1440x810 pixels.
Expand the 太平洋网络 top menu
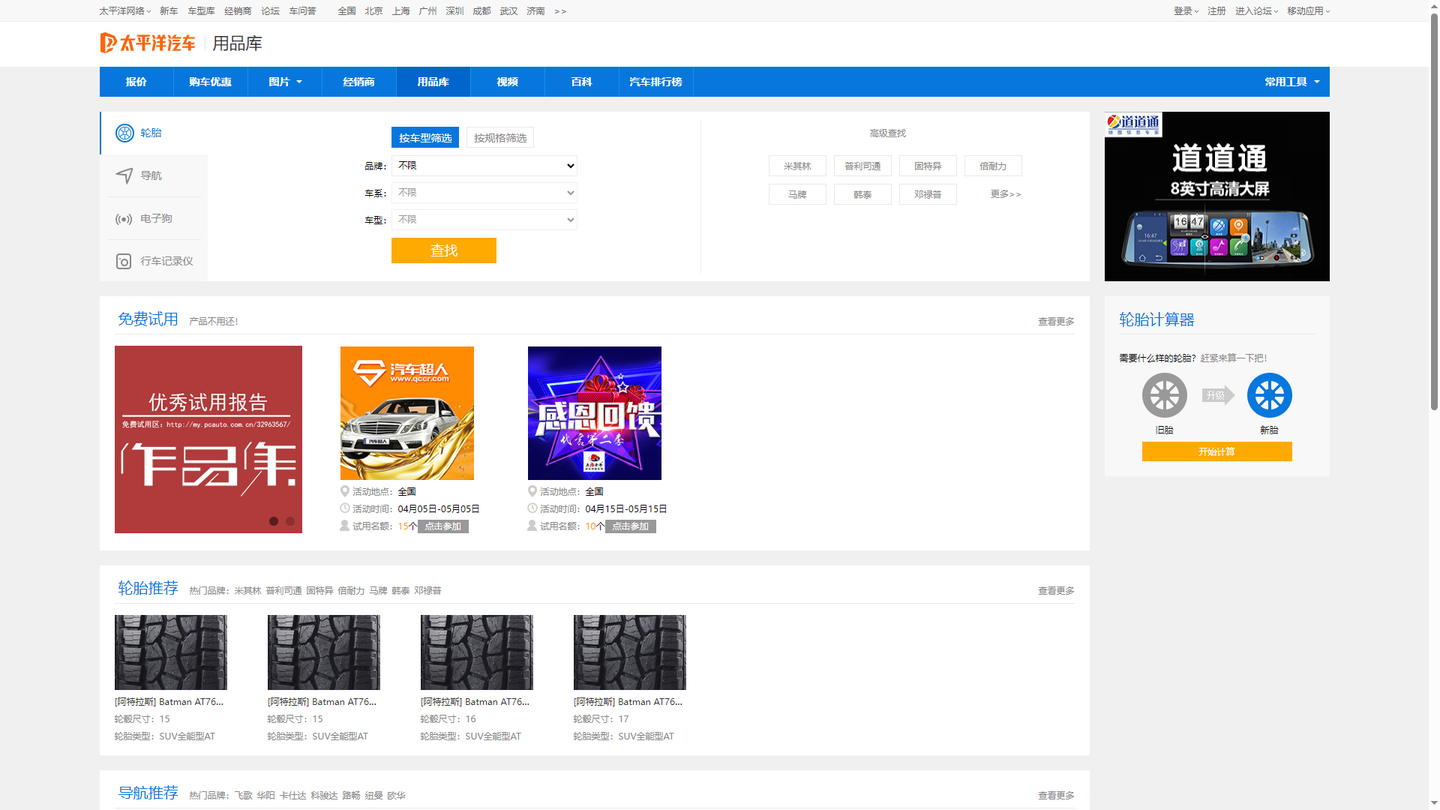coord(125,11)
